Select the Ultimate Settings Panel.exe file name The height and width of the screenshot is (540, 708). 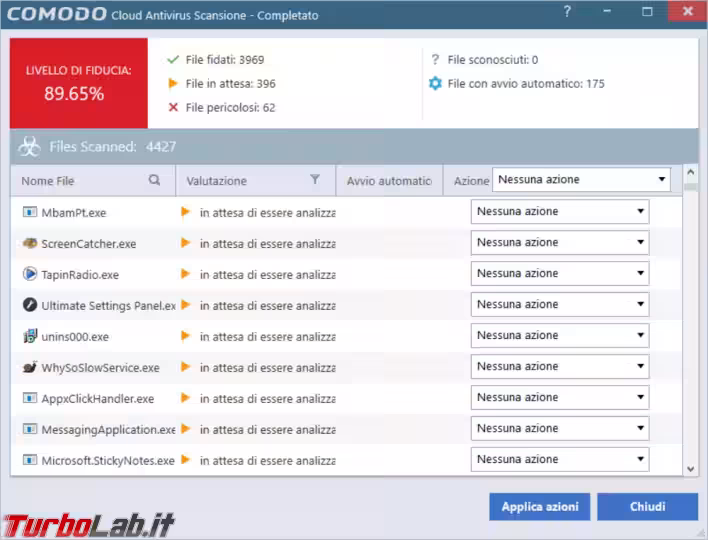tap(108, 306)
